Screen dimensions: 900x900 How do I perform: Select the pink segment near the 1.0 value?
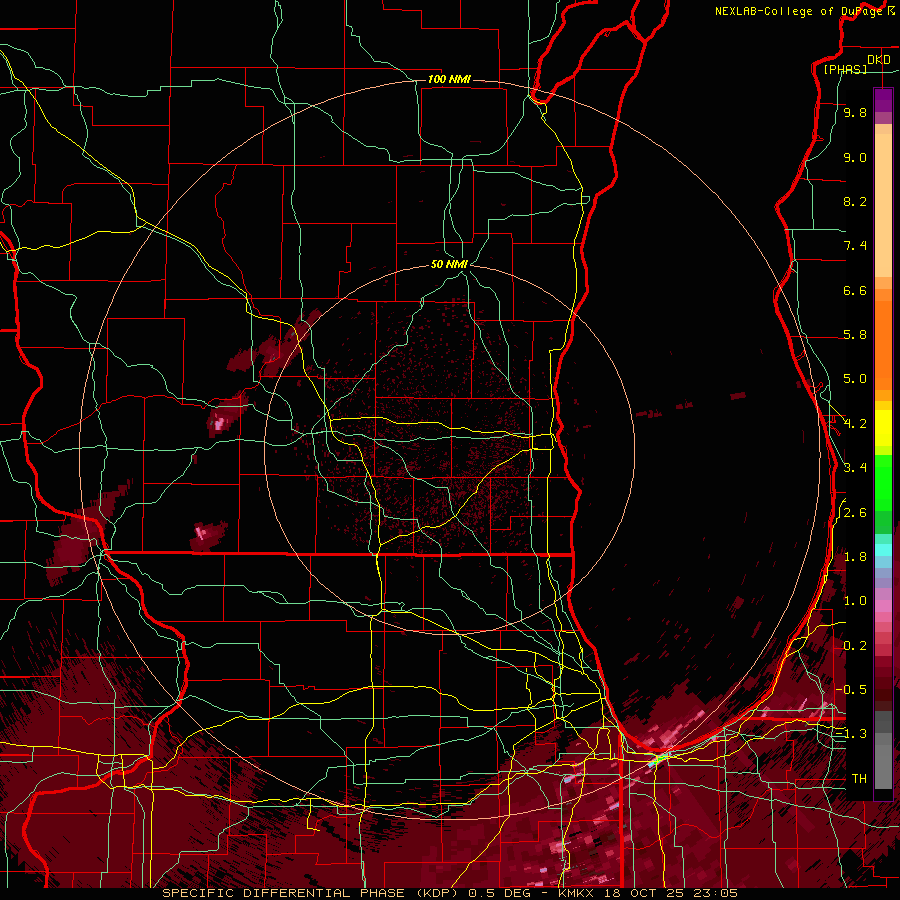(883, 605)
